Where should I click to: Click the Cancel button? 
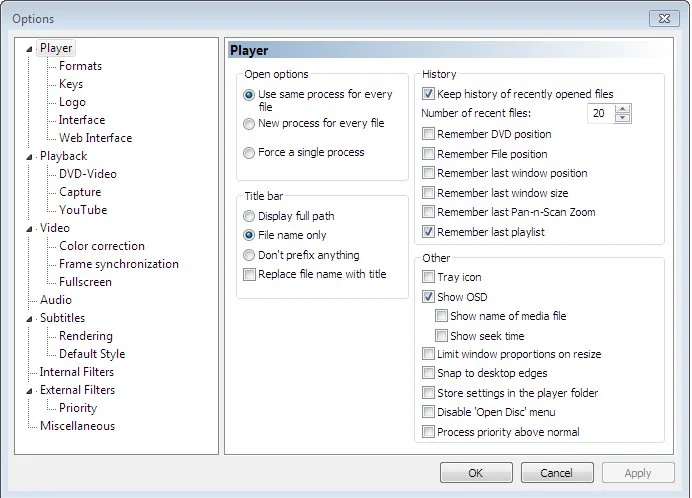pyautogui.click(x=557, y=473)
